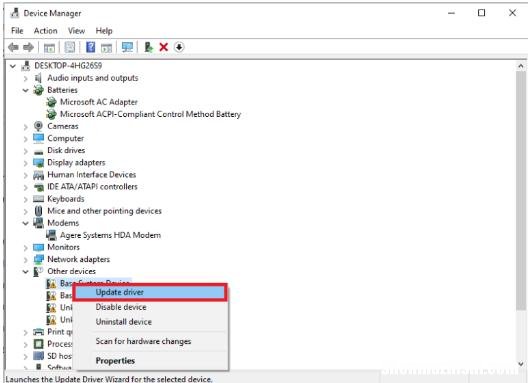Expand Audio inputs and outputs
This screenshot has height=383, width=529.
tap(26, 78)
